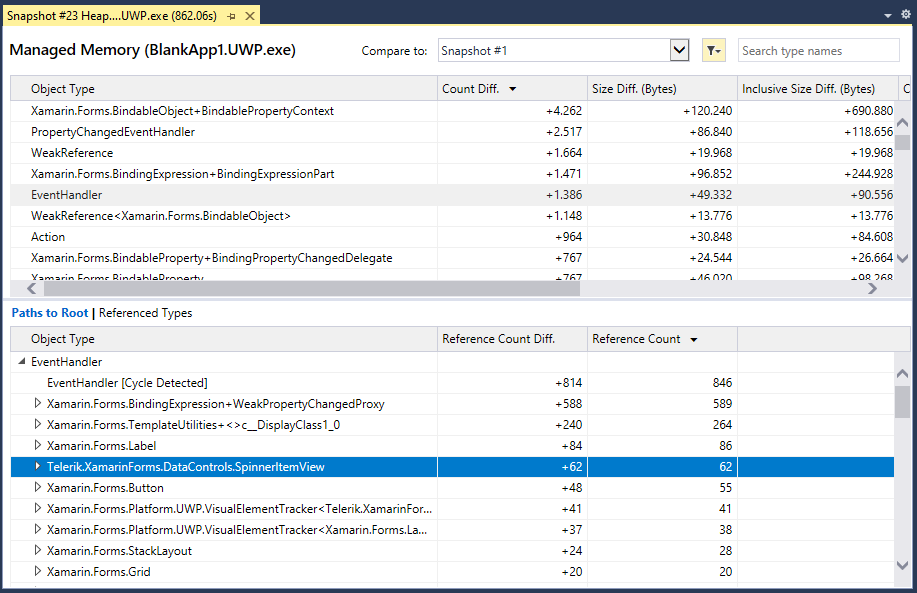Select the Xamarin.Forms.Grid tree row
Image resolution: width=917 pixels, height=593 pixels.
click(x=452, y=573)
